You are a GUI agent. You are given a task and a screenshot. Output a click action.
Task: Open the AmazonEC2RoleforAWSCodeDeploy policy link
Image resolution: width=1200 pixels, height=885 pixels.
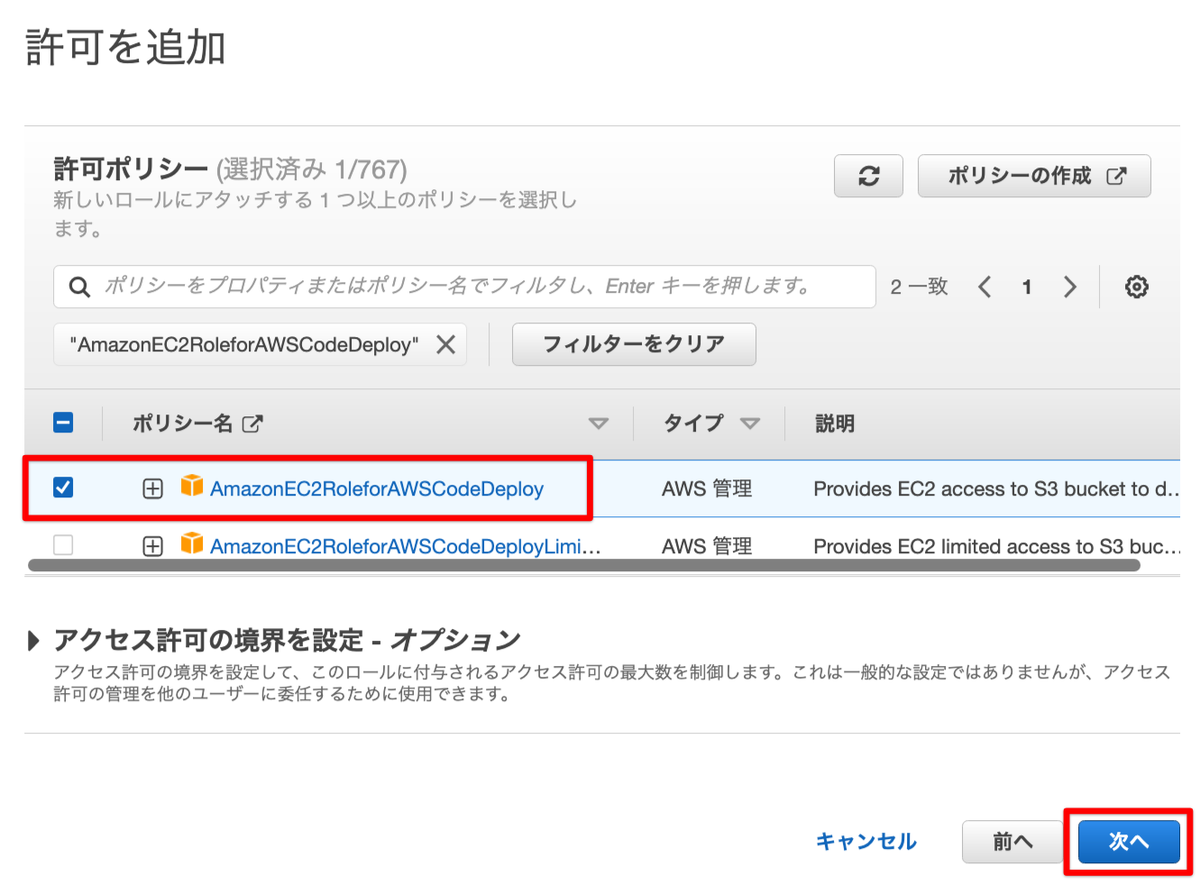click(x=377, y=489)
